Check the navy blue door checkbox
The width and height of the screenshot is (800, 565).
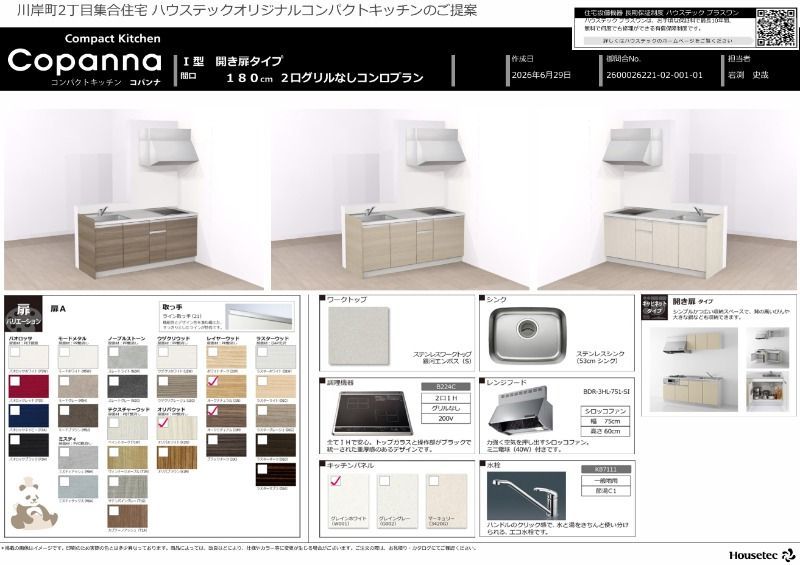point(15,410)
